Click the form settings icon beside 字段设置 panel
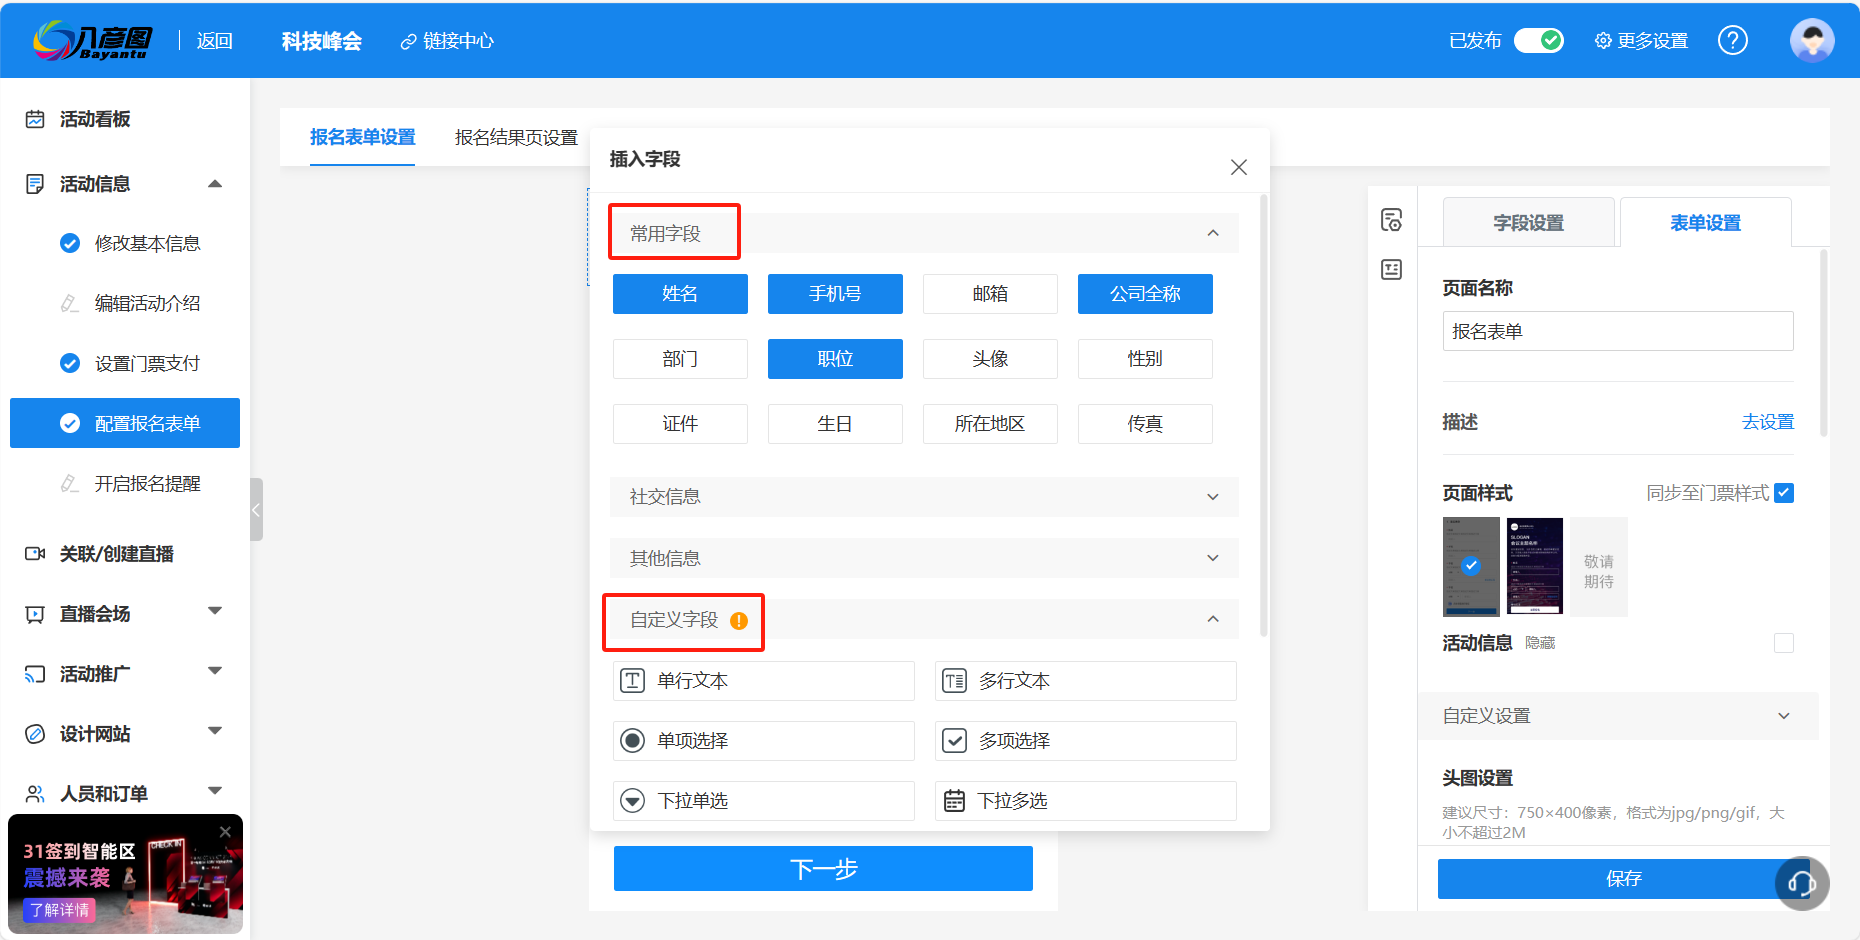The image size is (1860, 940). pos(1391,219)
